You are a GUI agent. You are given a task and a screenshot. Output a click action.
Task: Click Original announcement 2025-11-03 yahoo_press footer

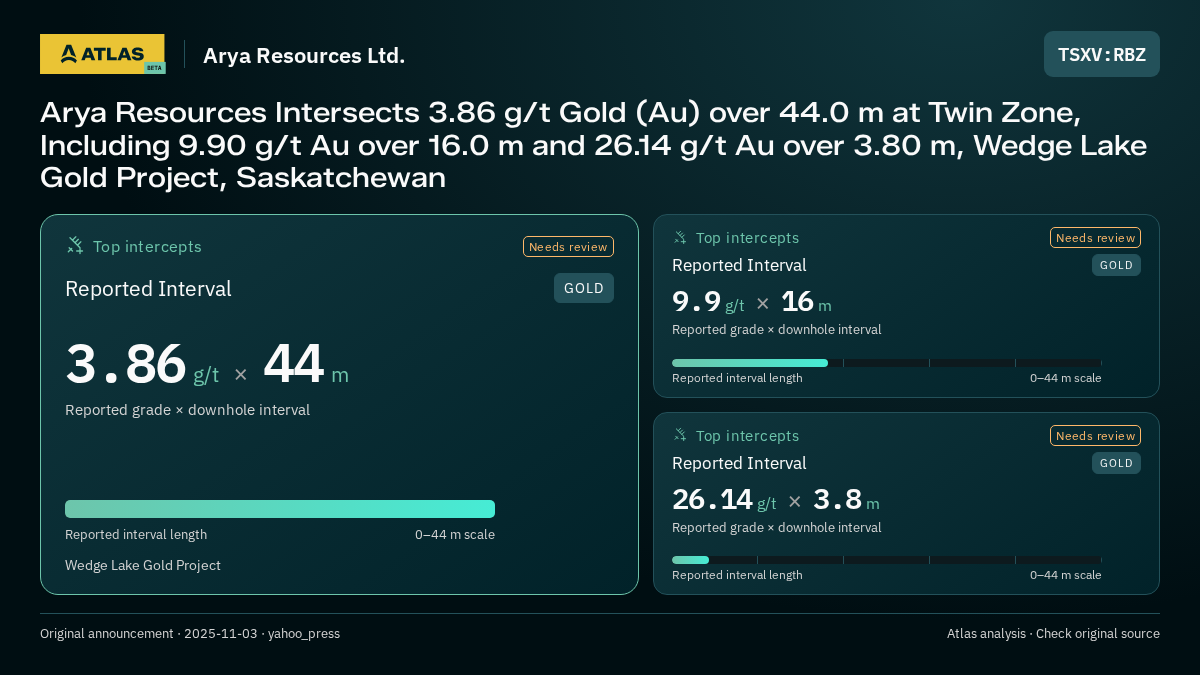pyautogui.click(x=190, y=633)
